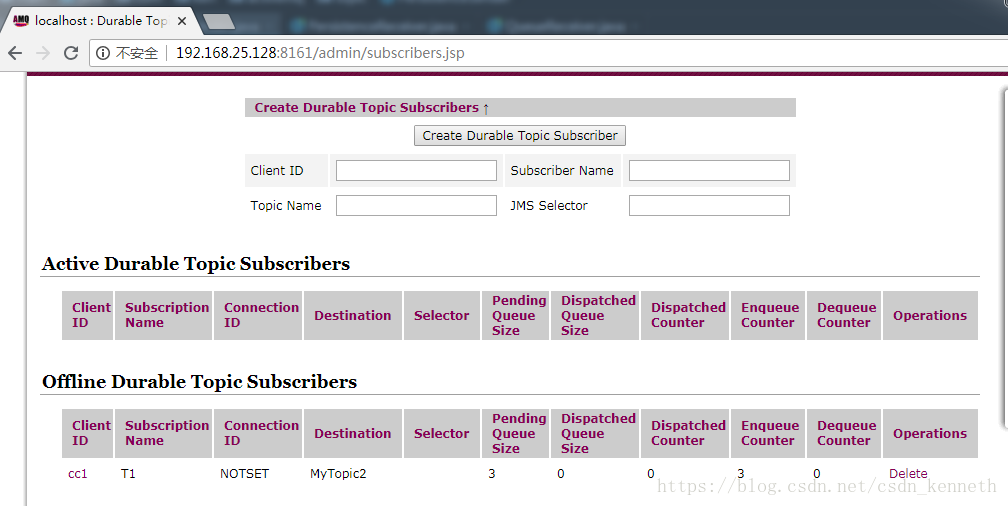
Task: Click the Offline Durable Topic Subscribers heading
Action: coord(199,382)
